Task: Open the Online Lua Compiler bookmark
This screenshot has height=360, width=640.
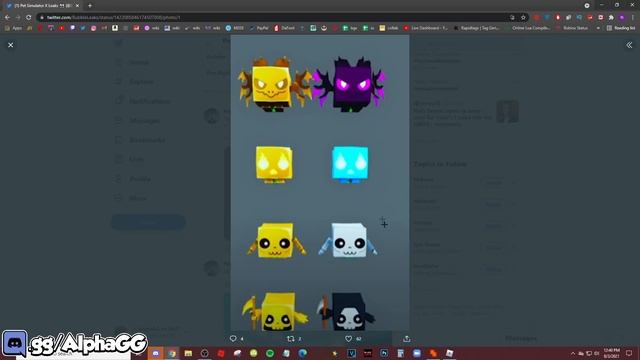Action: point(530,28)
